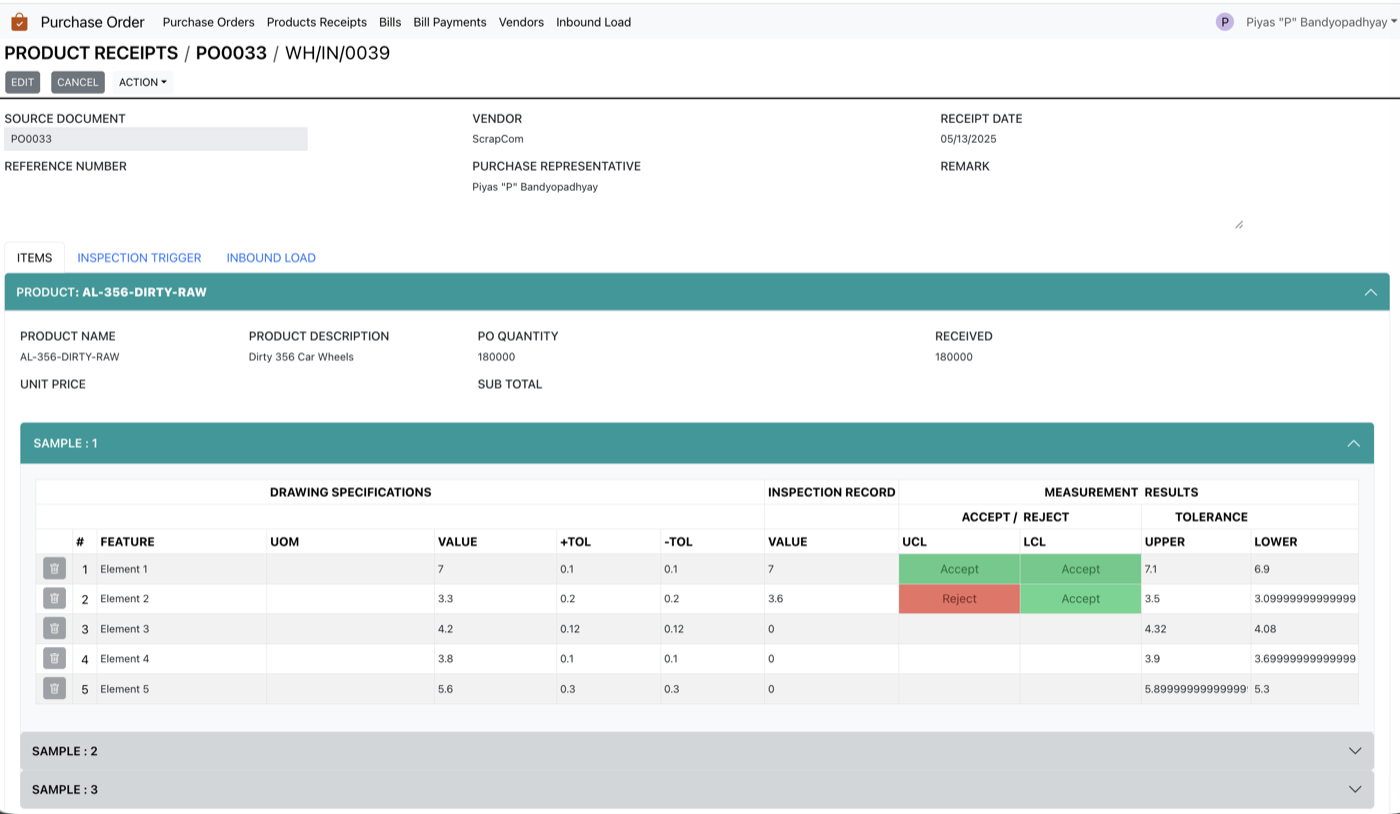Expand the Sample 2 section
The image size is (1400, 814).
tap(697, 751)
